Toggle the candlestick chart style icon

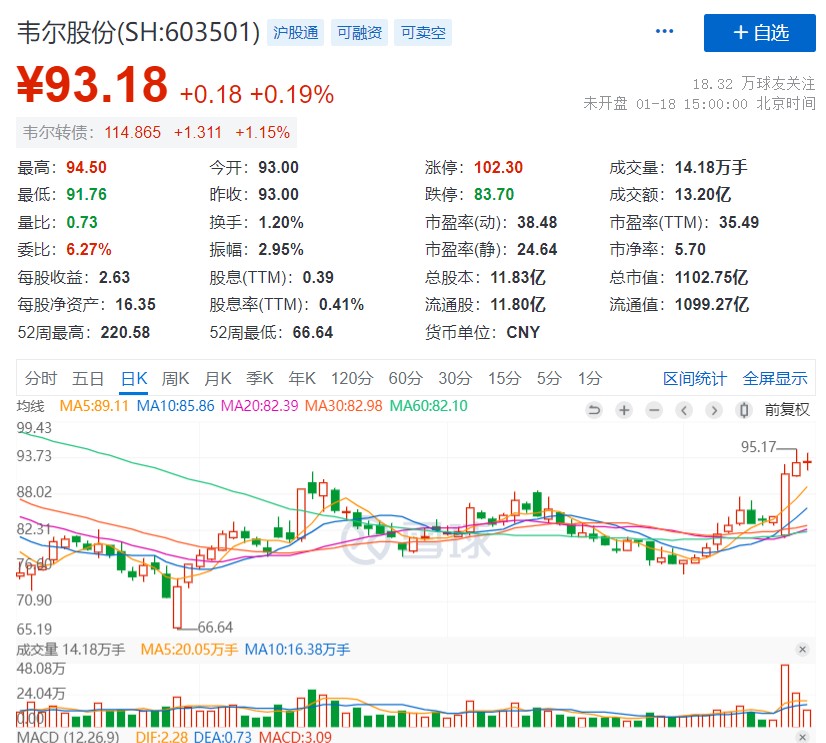click(743, 410)
